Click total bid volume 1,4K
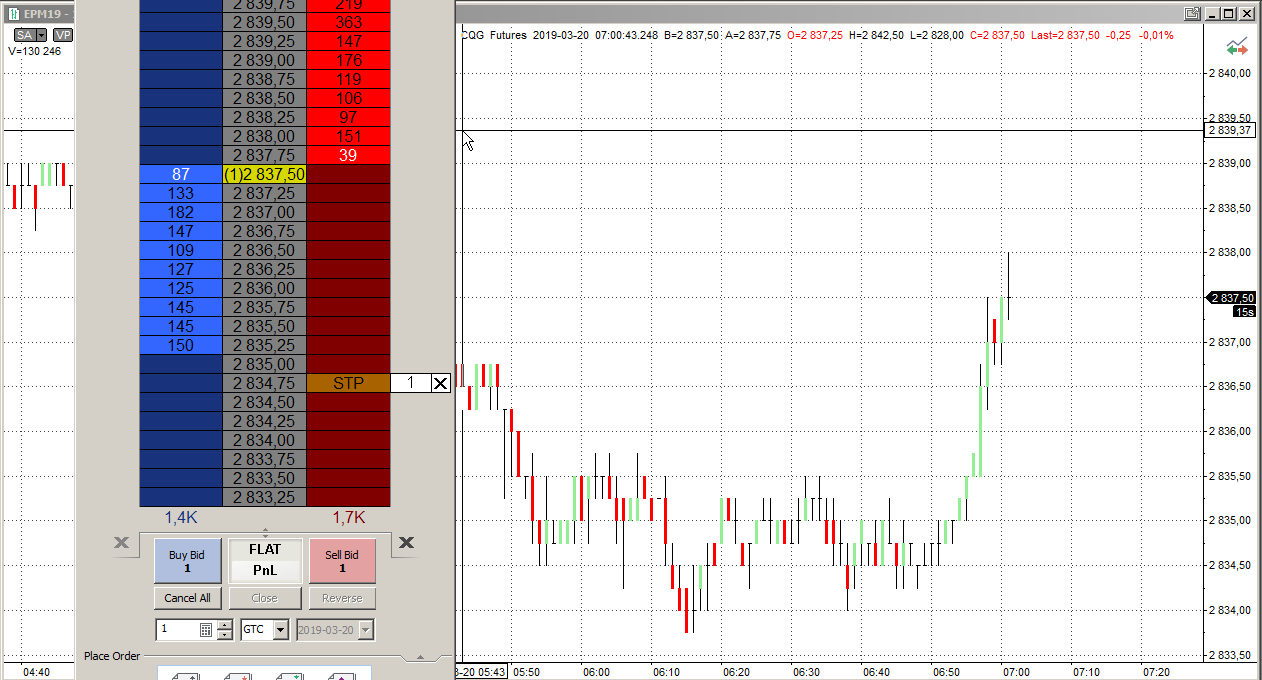This screenshot has width=1262, height=680. (x=181, y=517)
